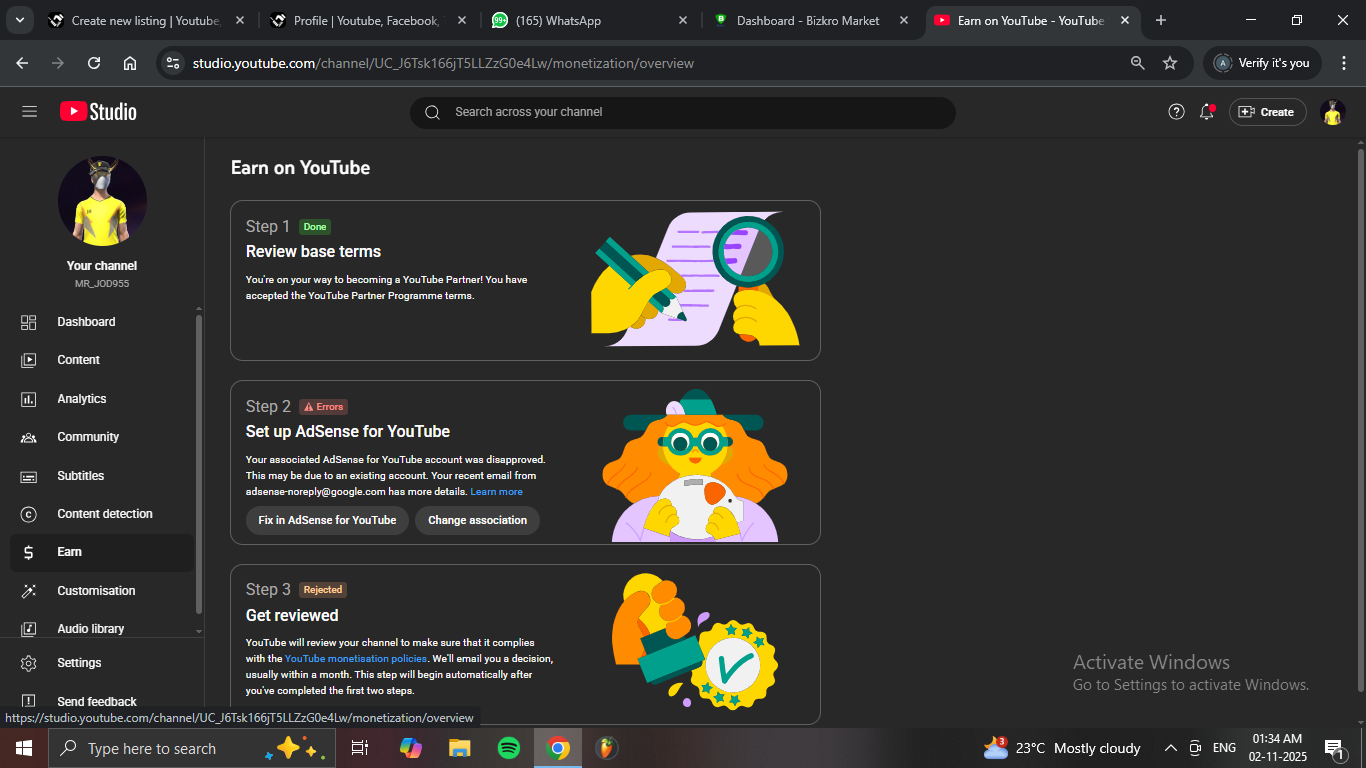The width and height of the screenshot is (1366, 768).
Task: Click the account avatar in top right
Action: 1332,112
